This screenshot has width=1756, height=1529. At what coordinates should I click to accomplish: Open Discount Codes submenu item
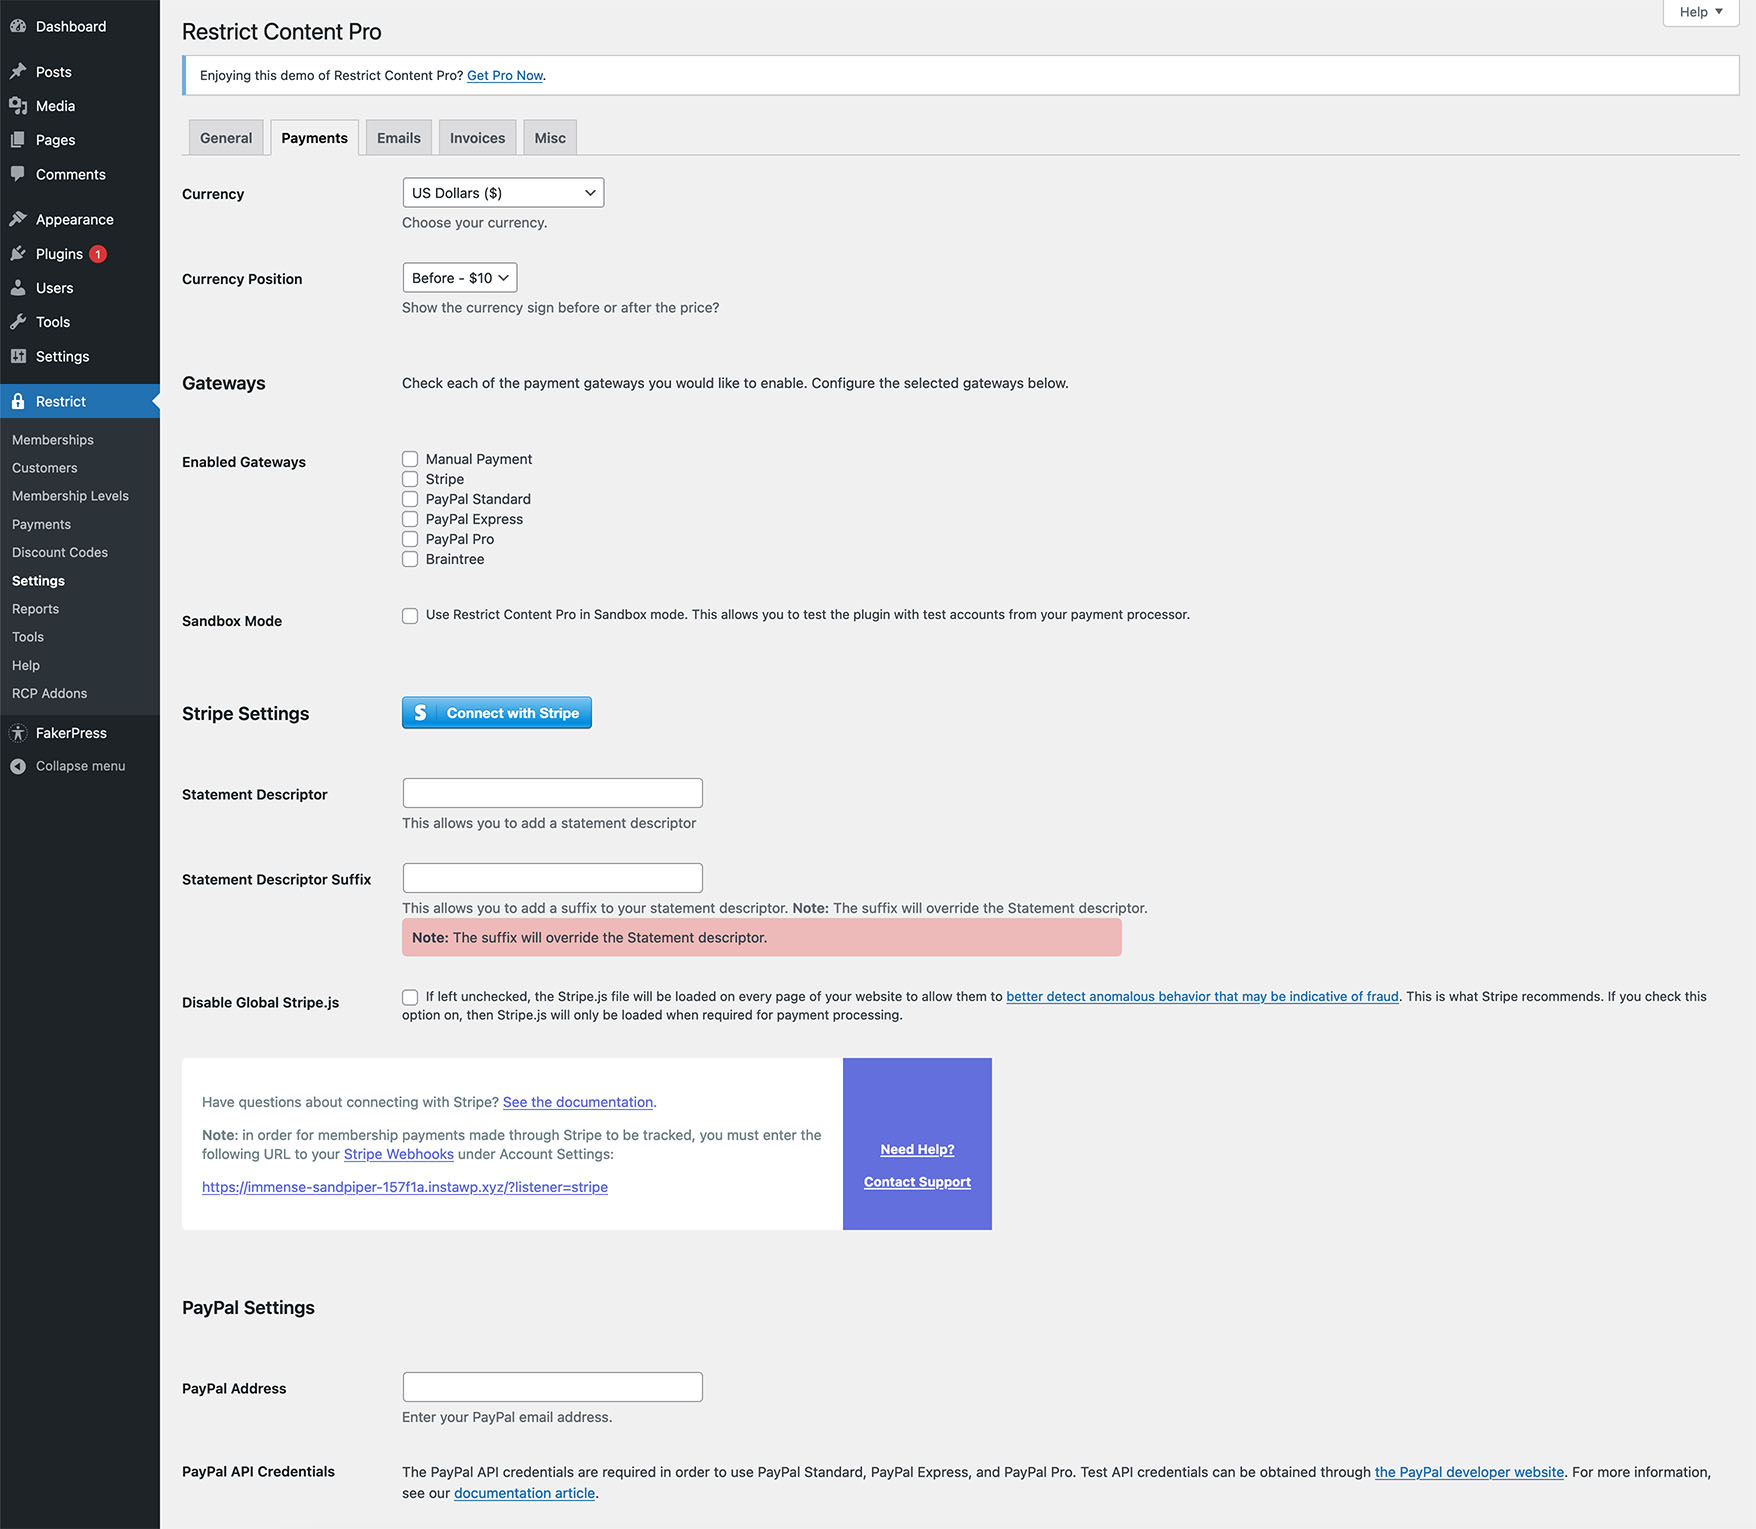(60, 552)
